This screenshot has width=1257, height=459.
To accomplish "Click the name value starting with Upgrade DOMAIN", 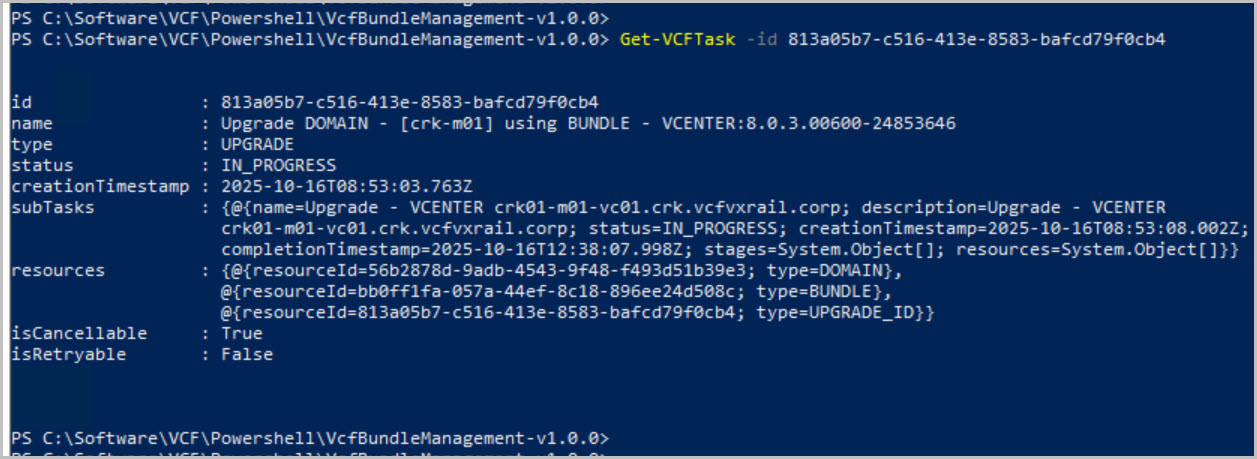I will (x=588, y=124).
